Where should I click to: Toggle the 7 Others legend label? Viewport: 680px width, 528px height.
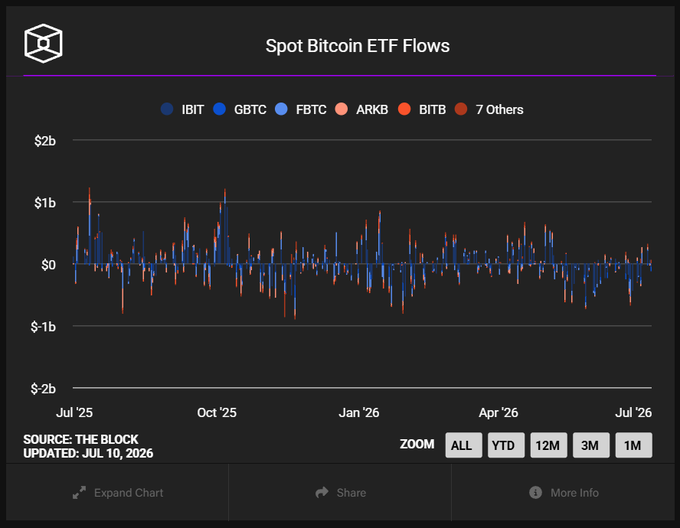pyautogui.click(x=500, y=110)
